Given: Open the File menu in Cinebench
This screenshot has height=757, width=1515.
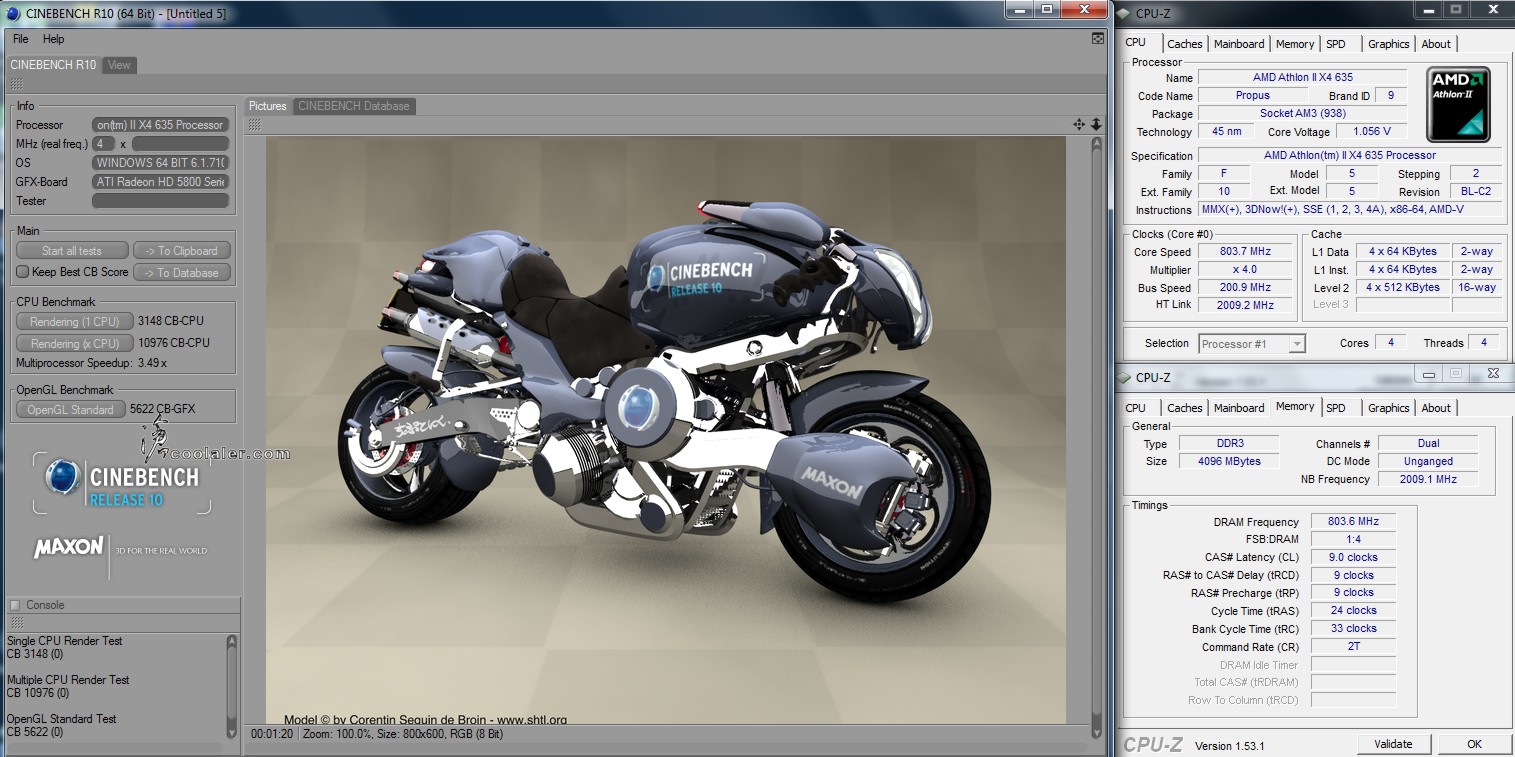Looking at the screenshot, I should click(x=20, y=39).
